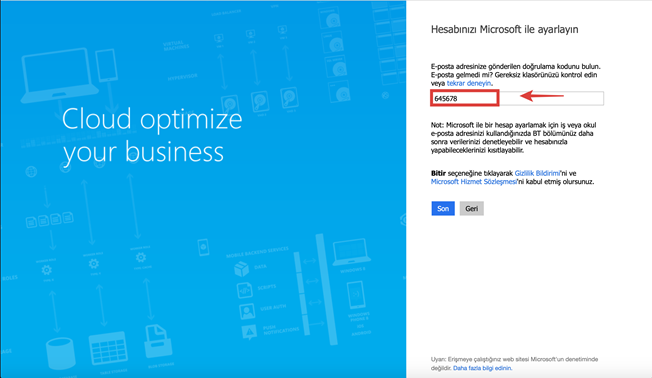Click the gray Geri back button
The height and width of the screenshot is (378, 652).
472,208
